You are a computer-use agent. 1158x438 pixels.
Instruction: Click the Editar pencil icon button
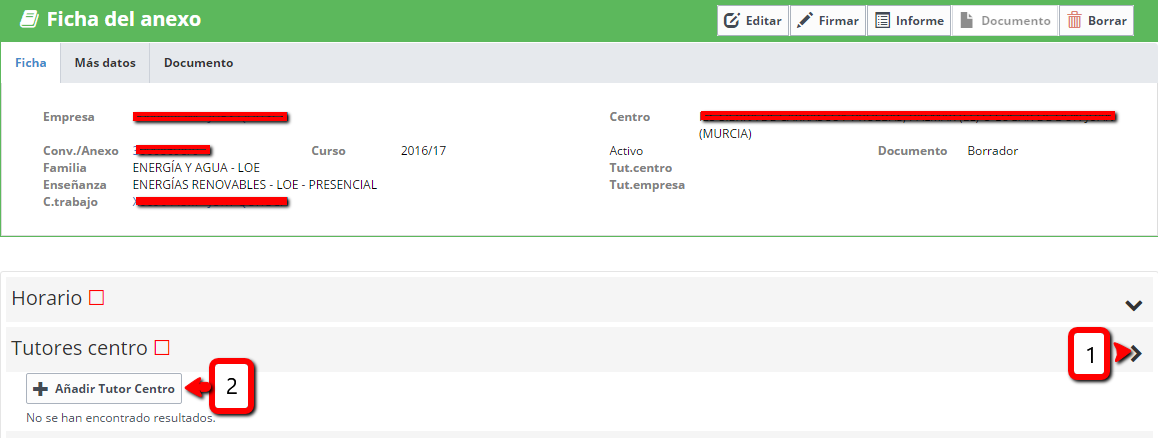(x=732, y=20)
